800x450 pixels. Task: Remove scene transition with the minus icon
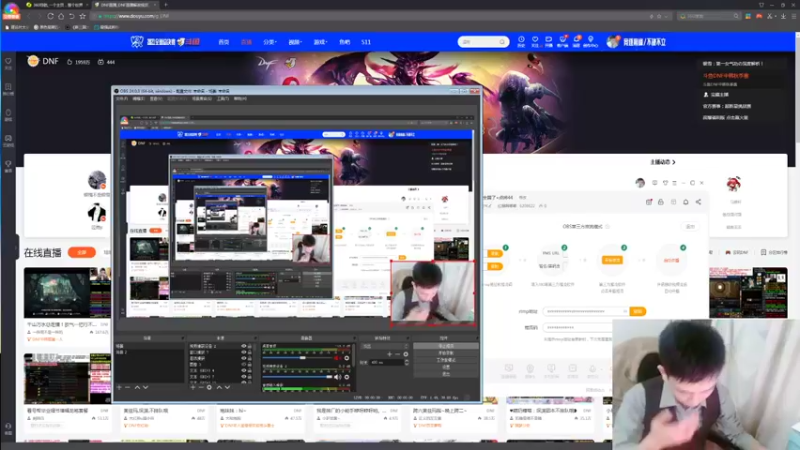click(x=397, y=354)
